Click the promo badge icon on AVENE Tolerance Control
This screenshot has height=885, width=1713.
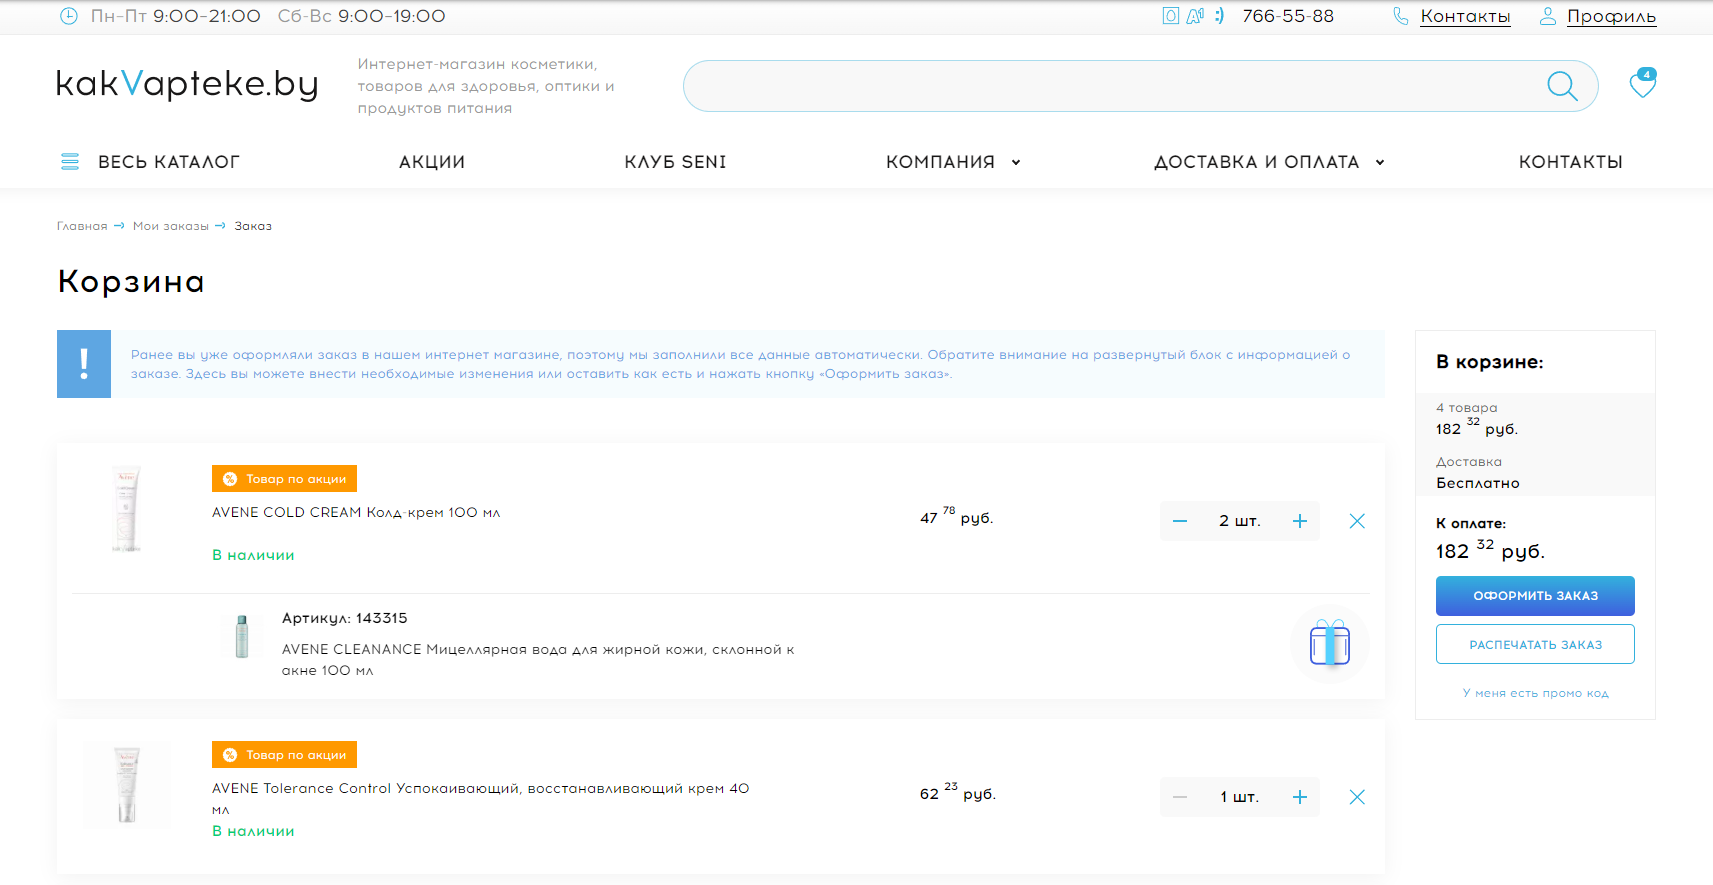tap(230, 755)
